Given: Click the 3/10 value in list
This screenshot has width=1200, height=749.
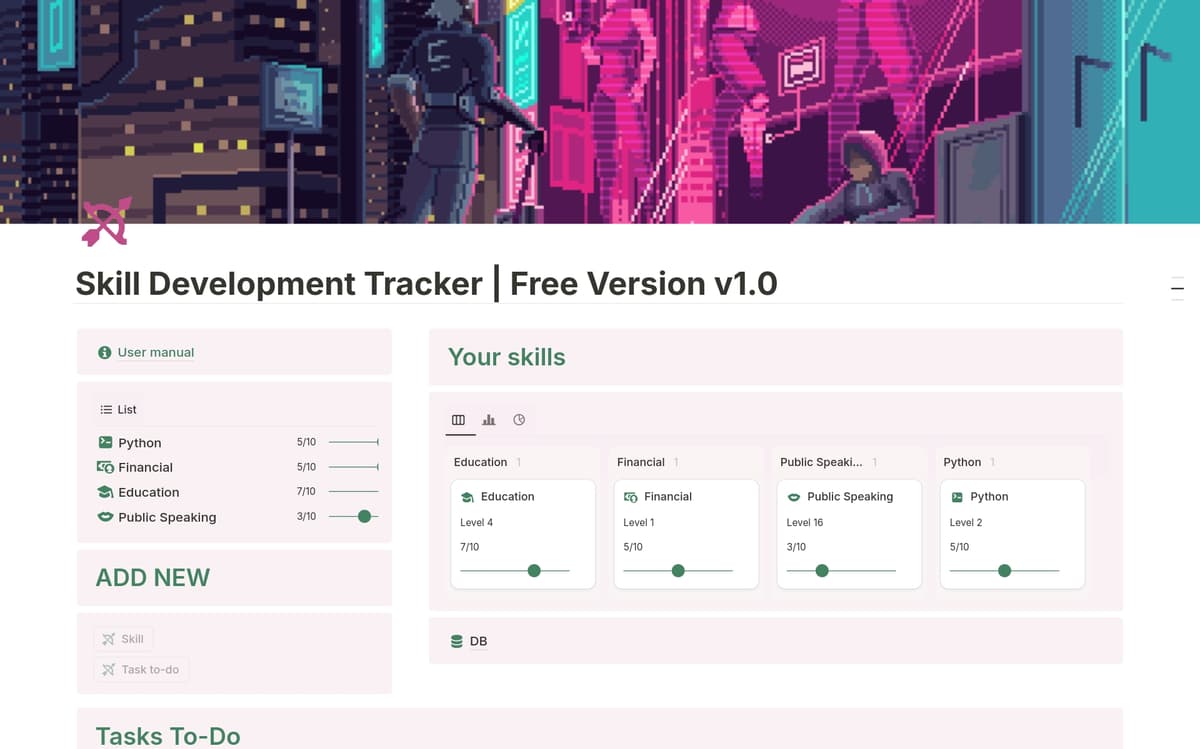Looking at the screenshot, I should coord(306,517).
